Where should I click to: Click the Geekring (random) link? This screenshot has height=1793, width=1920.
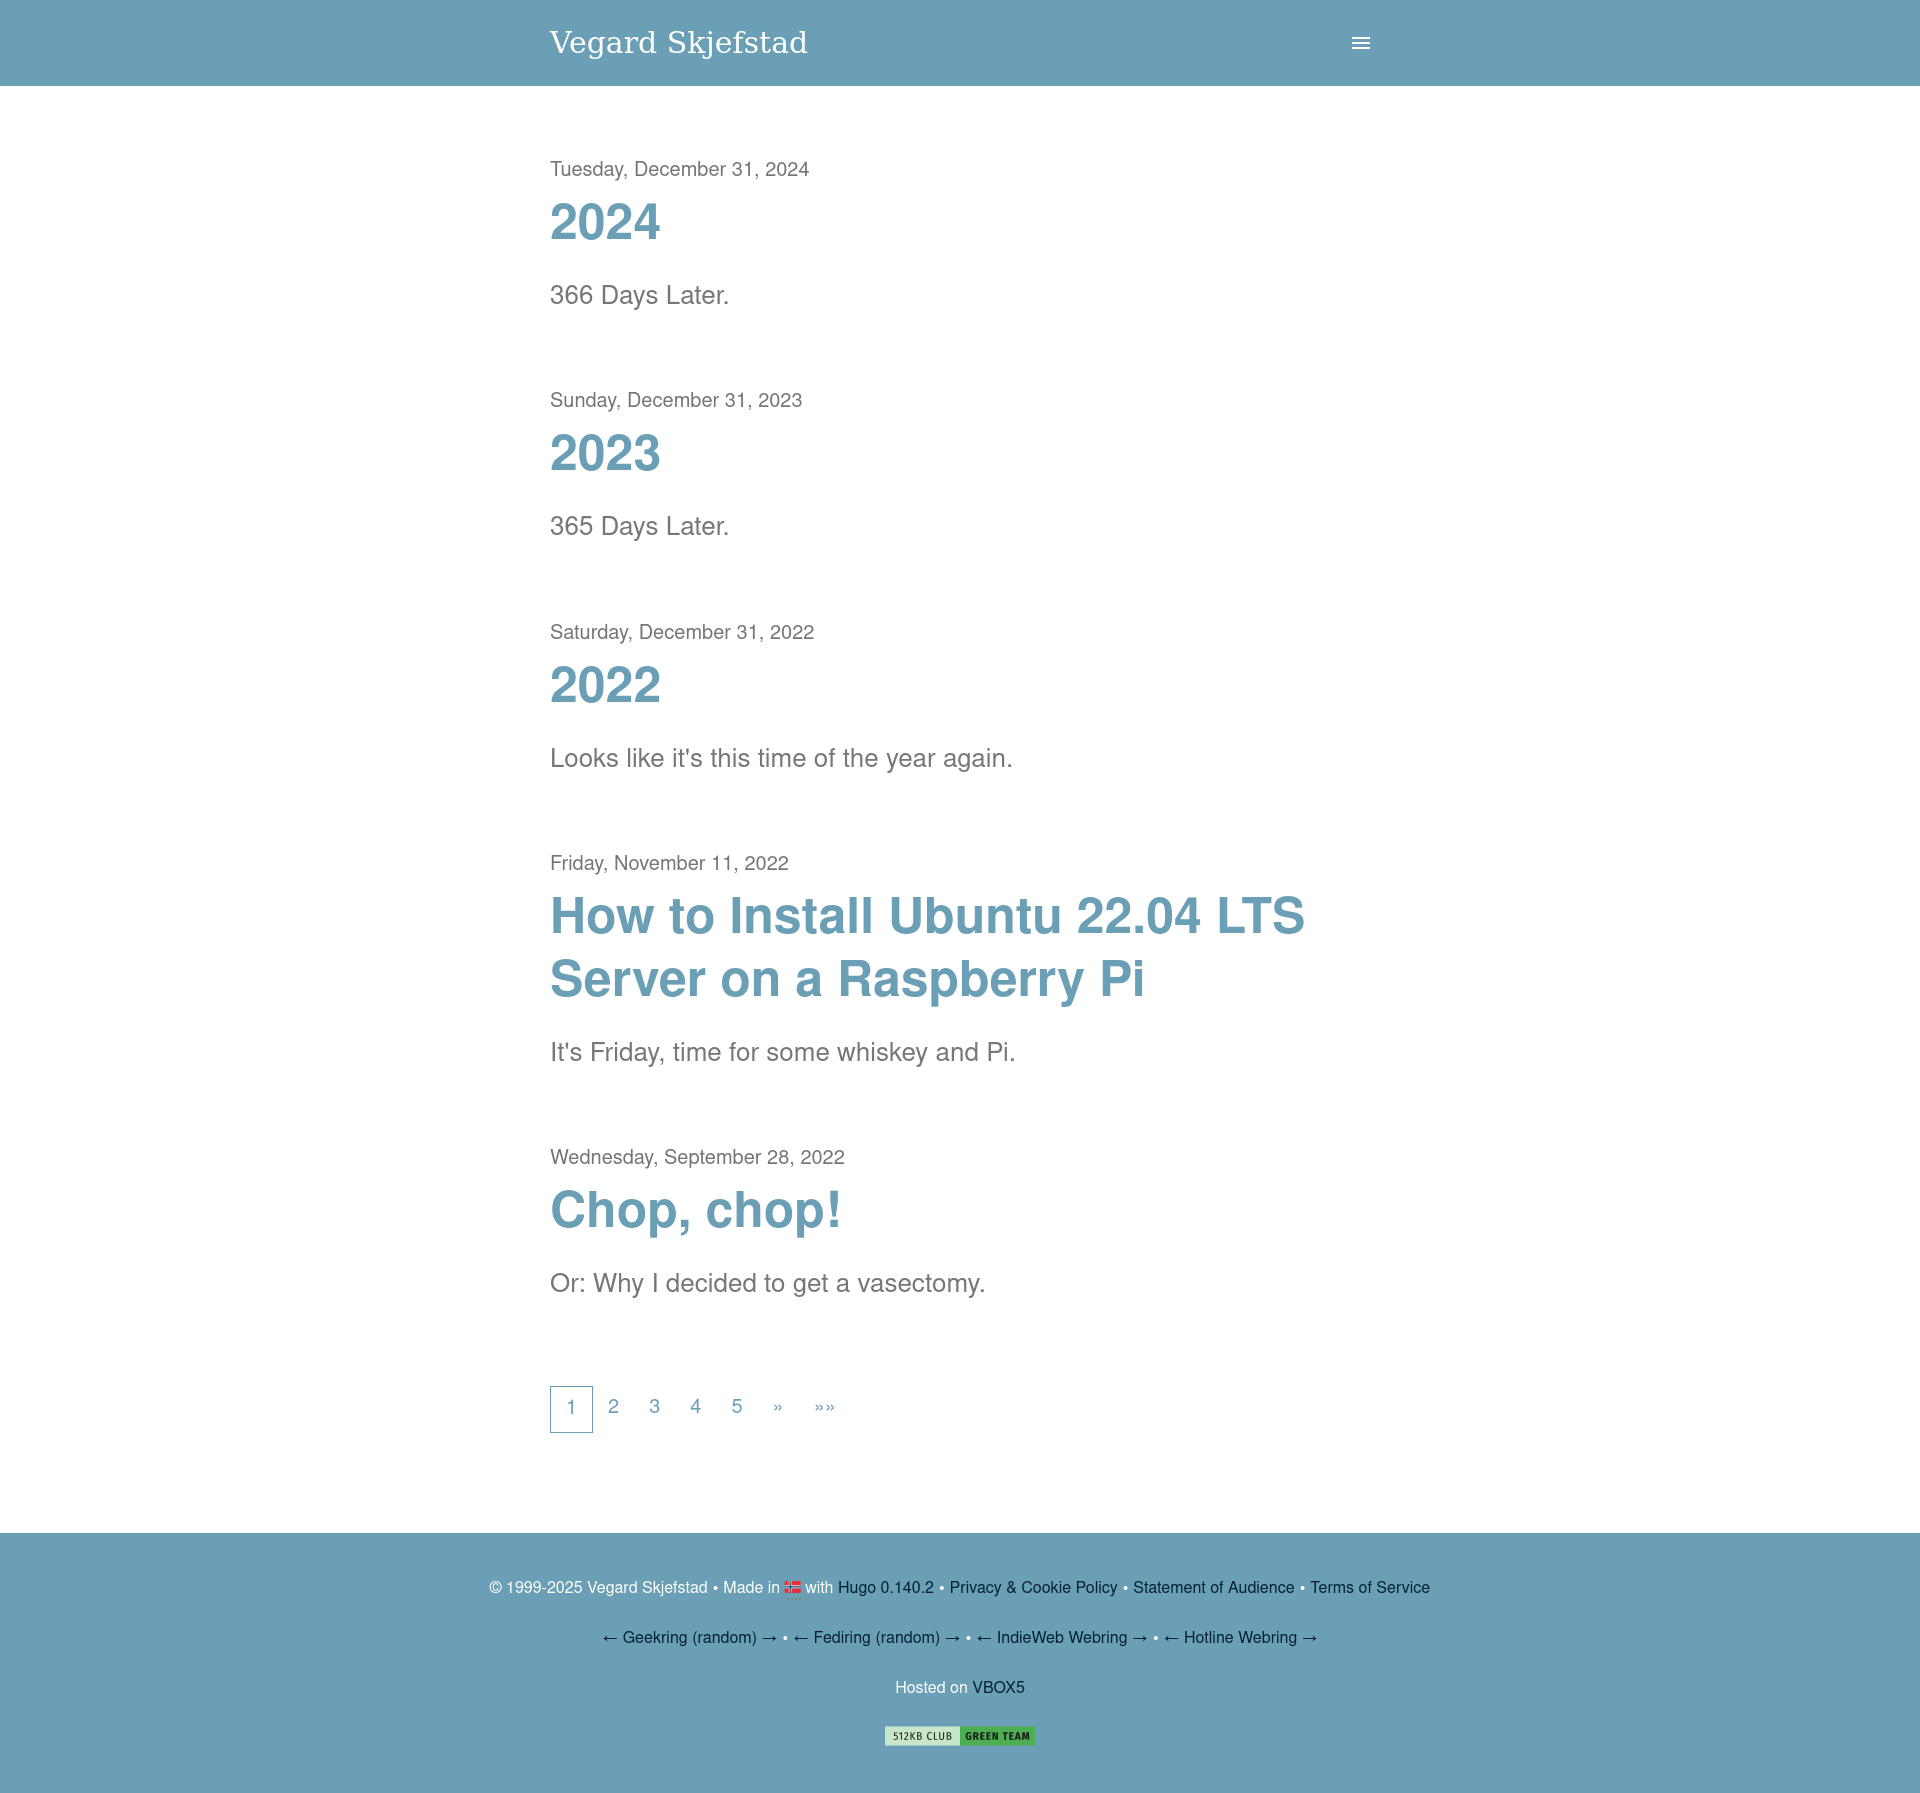pos(689,1638)
